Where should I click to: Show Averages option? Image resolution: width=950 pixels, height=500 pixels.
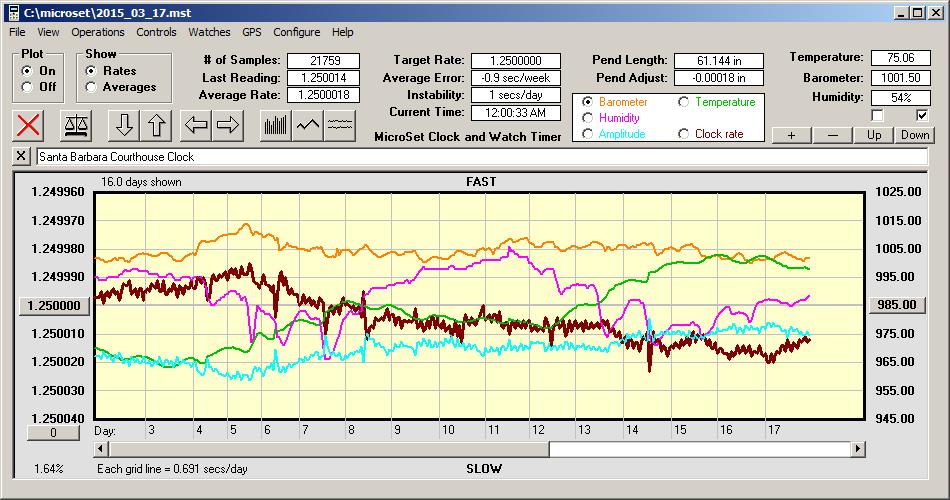pyautogui.click(x=91, y=87)
